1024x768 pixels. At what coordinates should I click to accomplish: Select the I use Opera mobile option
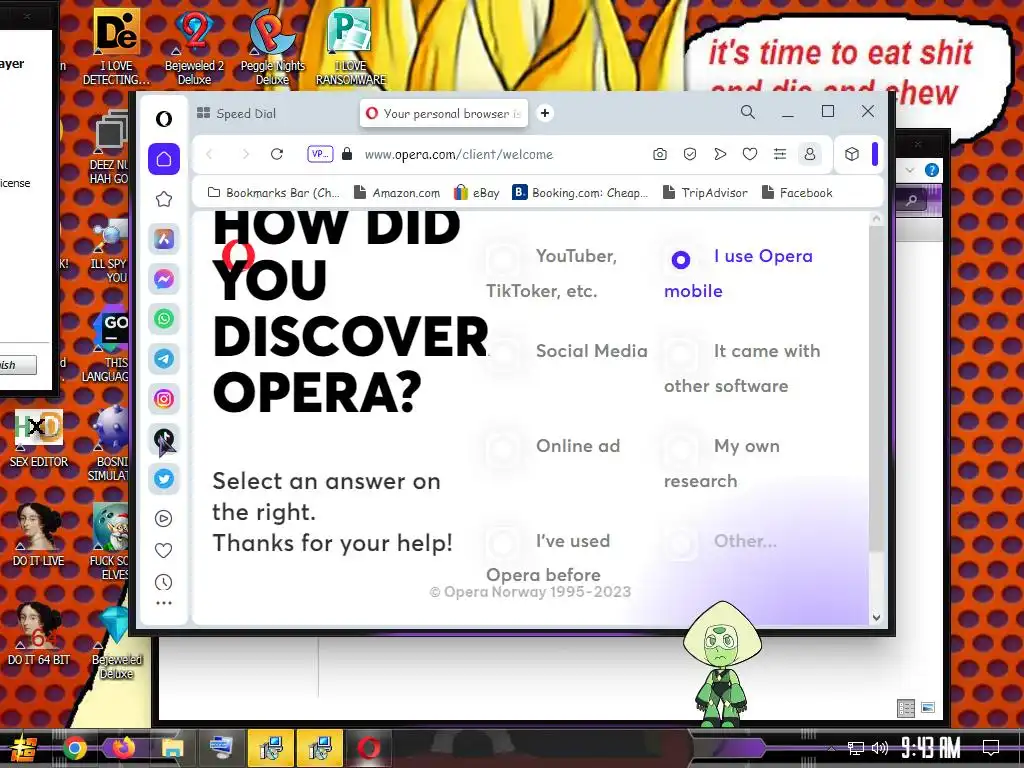[738, 273]
